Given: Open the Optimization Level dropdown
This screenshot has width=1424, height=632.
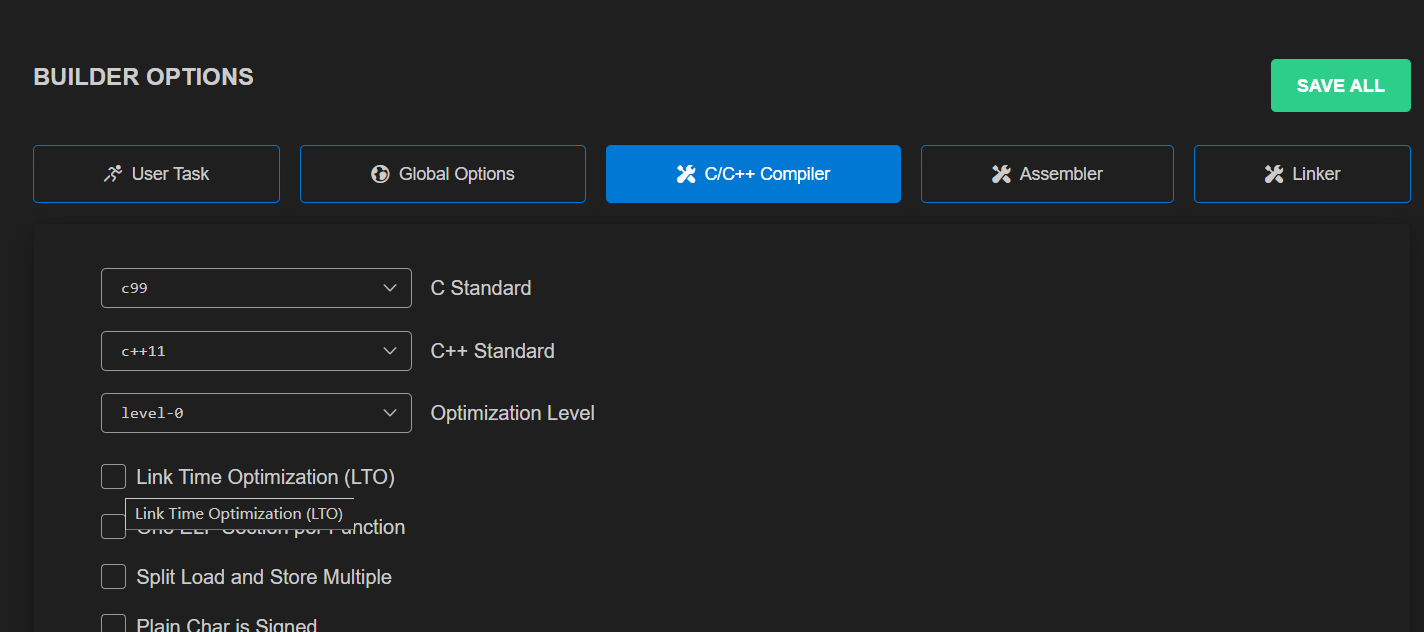Looking at the screenshot, I should [256, 413].
